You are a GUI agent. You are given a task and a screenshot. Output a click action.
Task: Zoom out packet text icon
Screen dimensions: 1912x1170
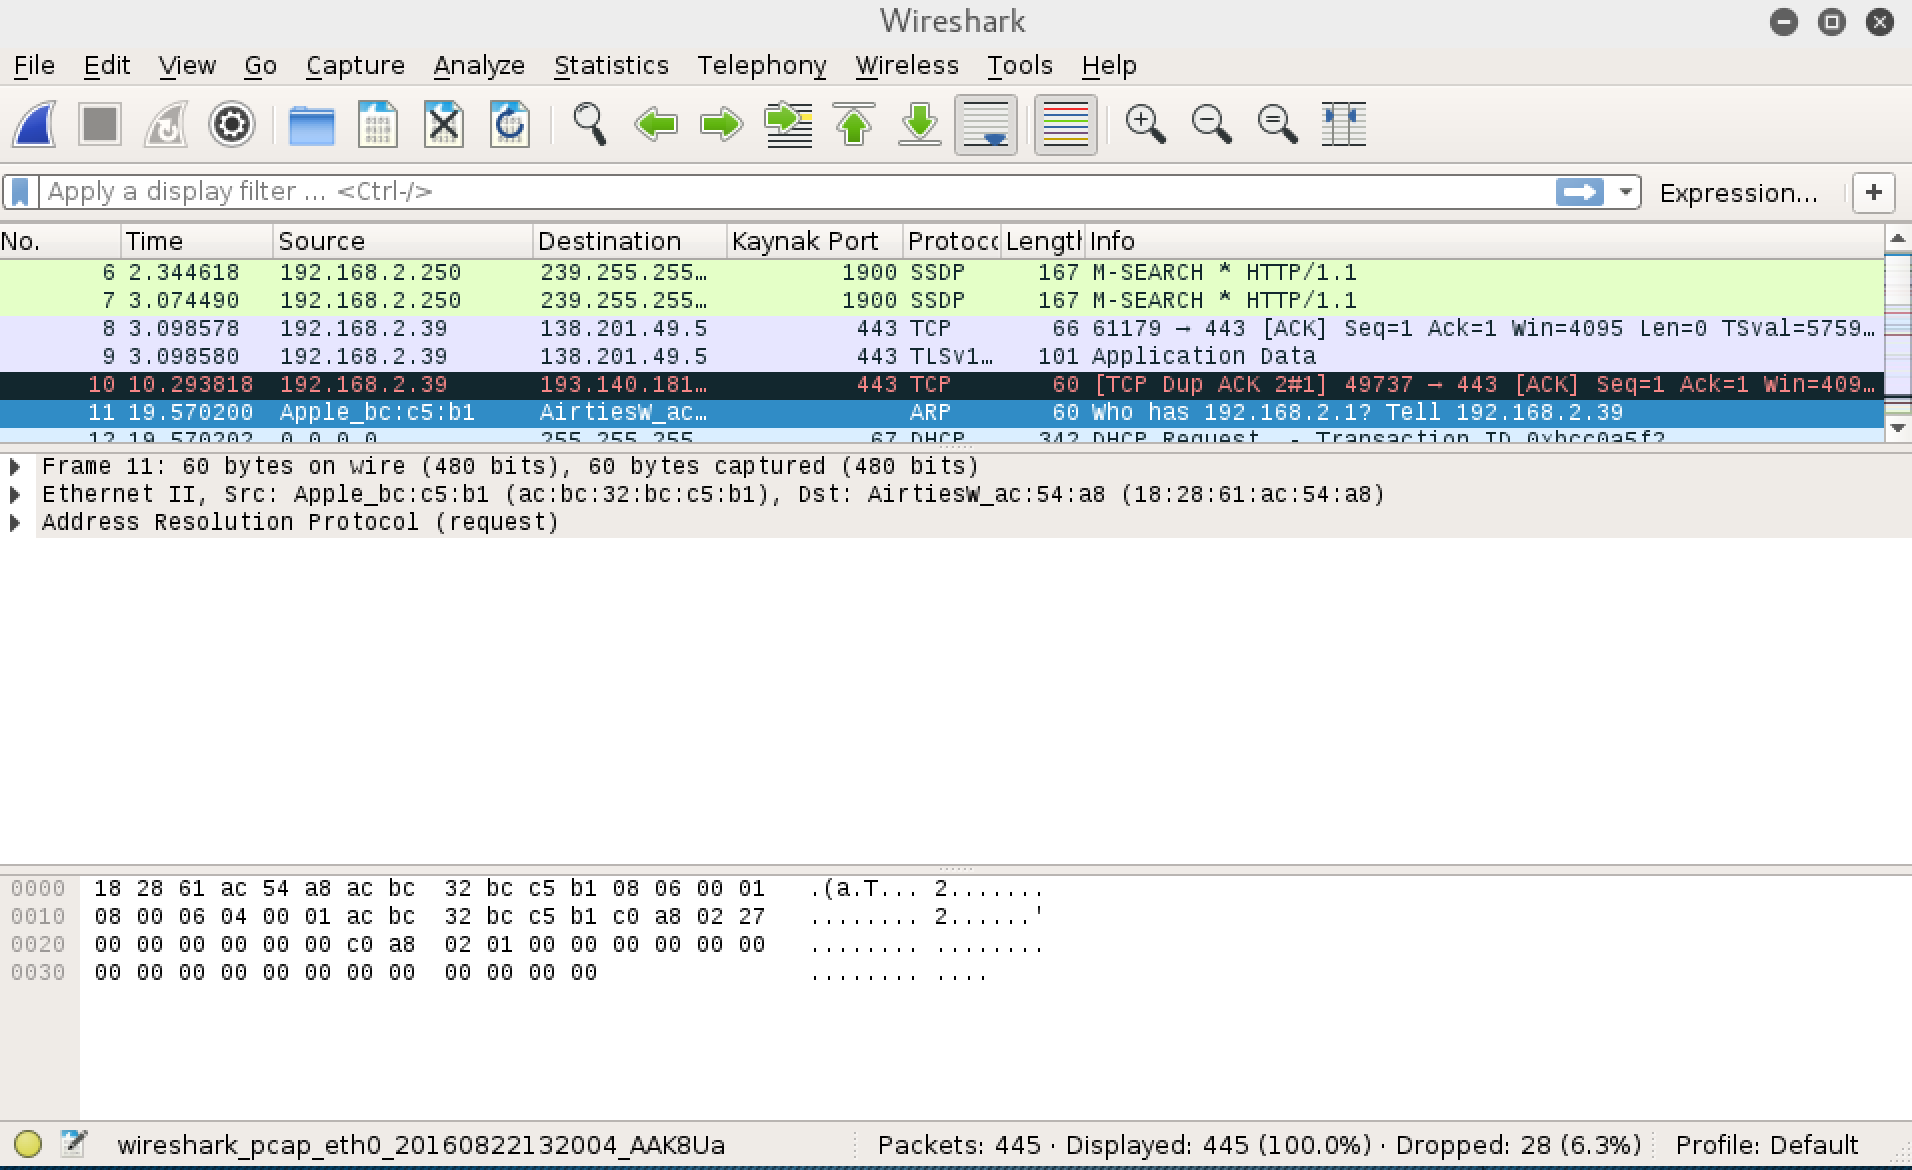pos(1211,125)
